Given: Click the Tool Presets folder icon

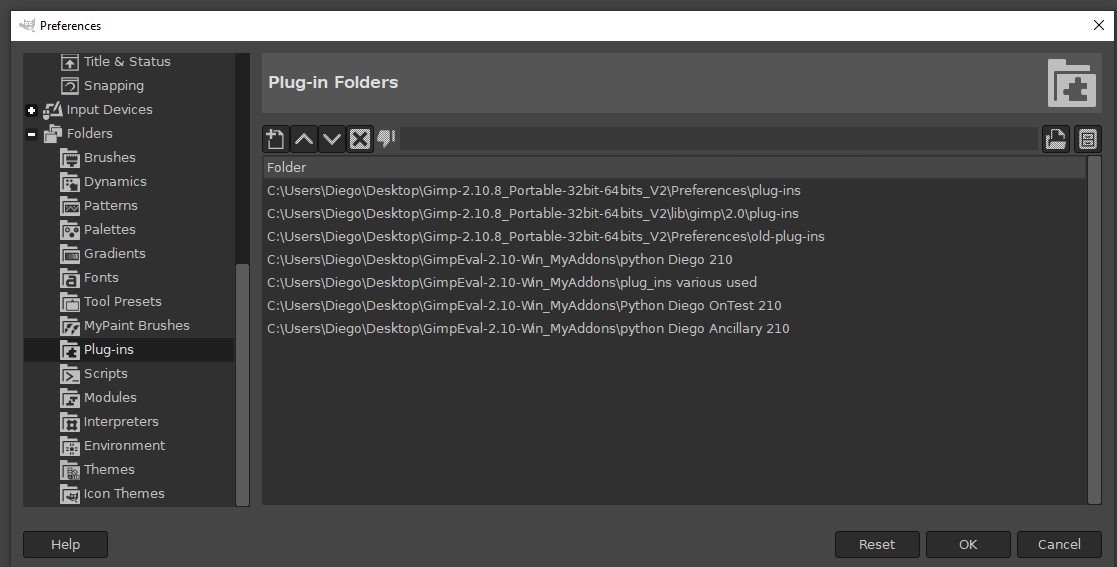Looking at the screenshot, I should pyautogui.click(x=70, y=302).
